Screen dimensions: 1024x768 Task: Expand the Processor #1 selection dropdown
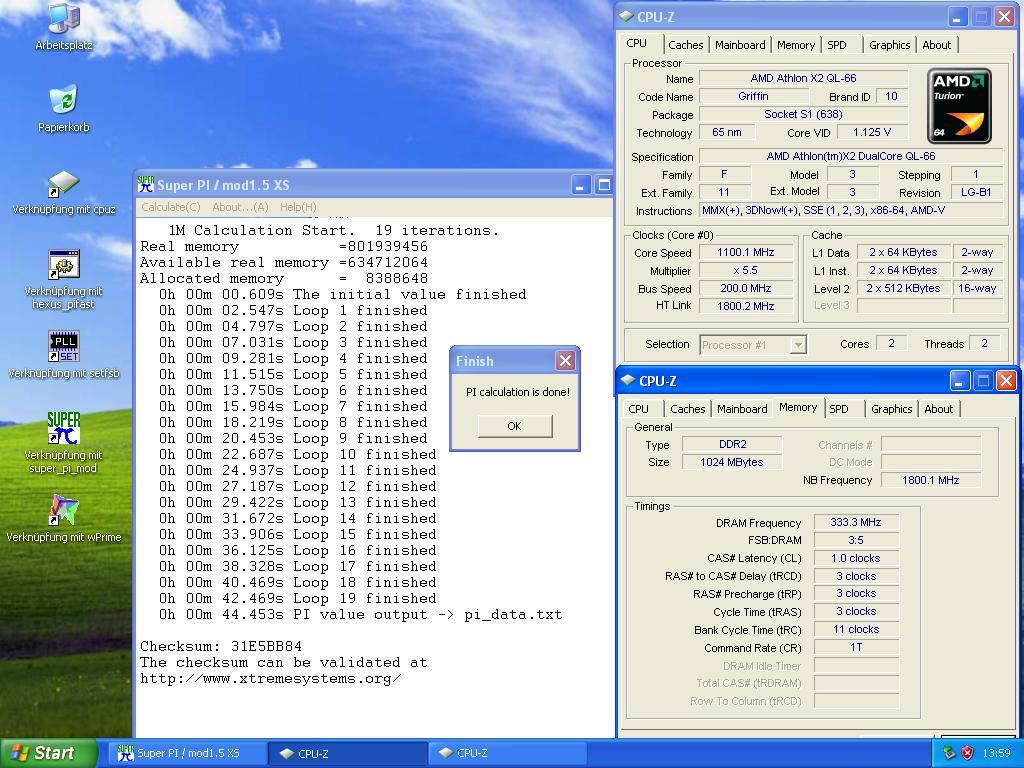(x=797, y=344)
